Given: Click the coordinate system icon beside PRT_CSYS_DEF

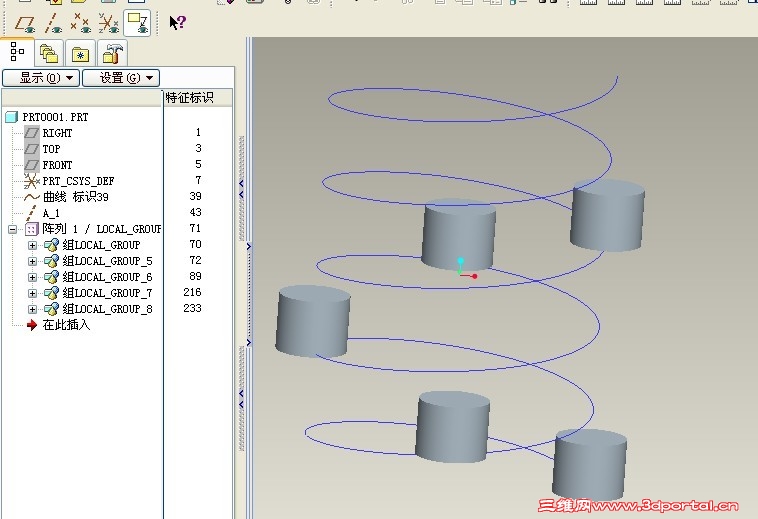Looking at the screenshot, I should click(32, 181).
